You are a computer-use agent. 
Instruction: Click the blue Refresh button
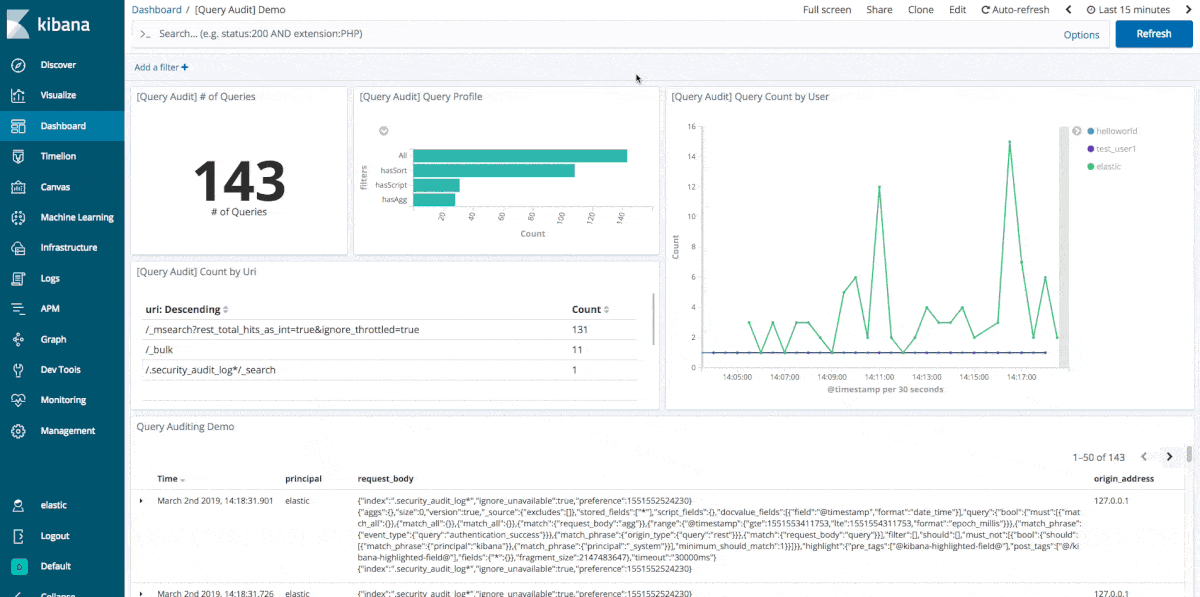tap(1153, 34)
